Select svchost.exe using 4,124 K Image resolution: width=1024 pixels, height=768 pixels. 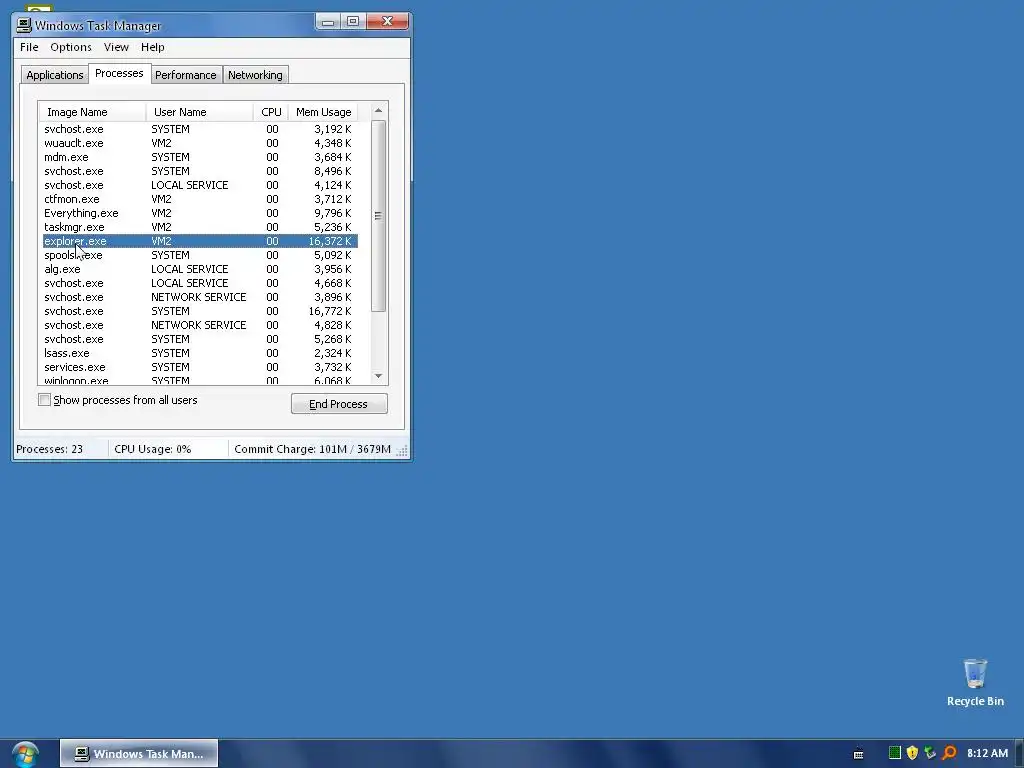point(200,185)
